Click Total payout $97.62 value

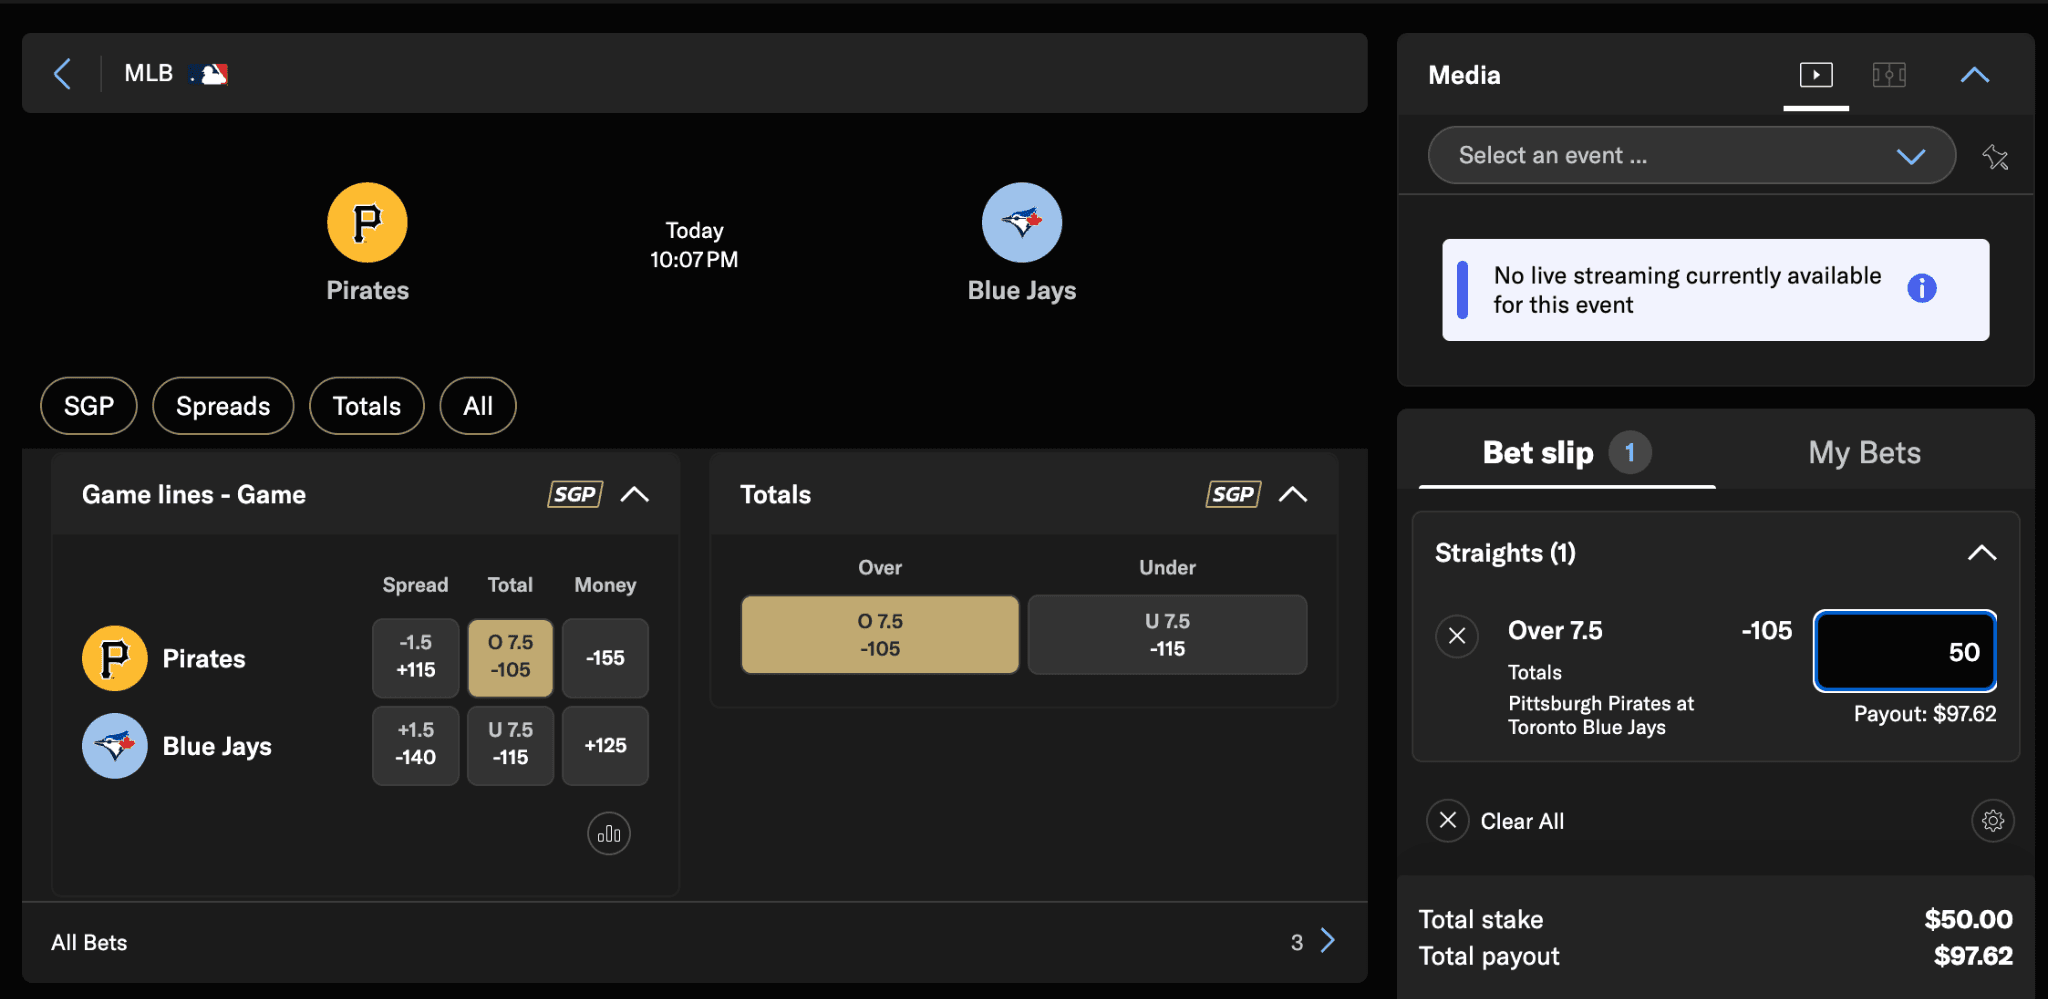pos(1973,956)
